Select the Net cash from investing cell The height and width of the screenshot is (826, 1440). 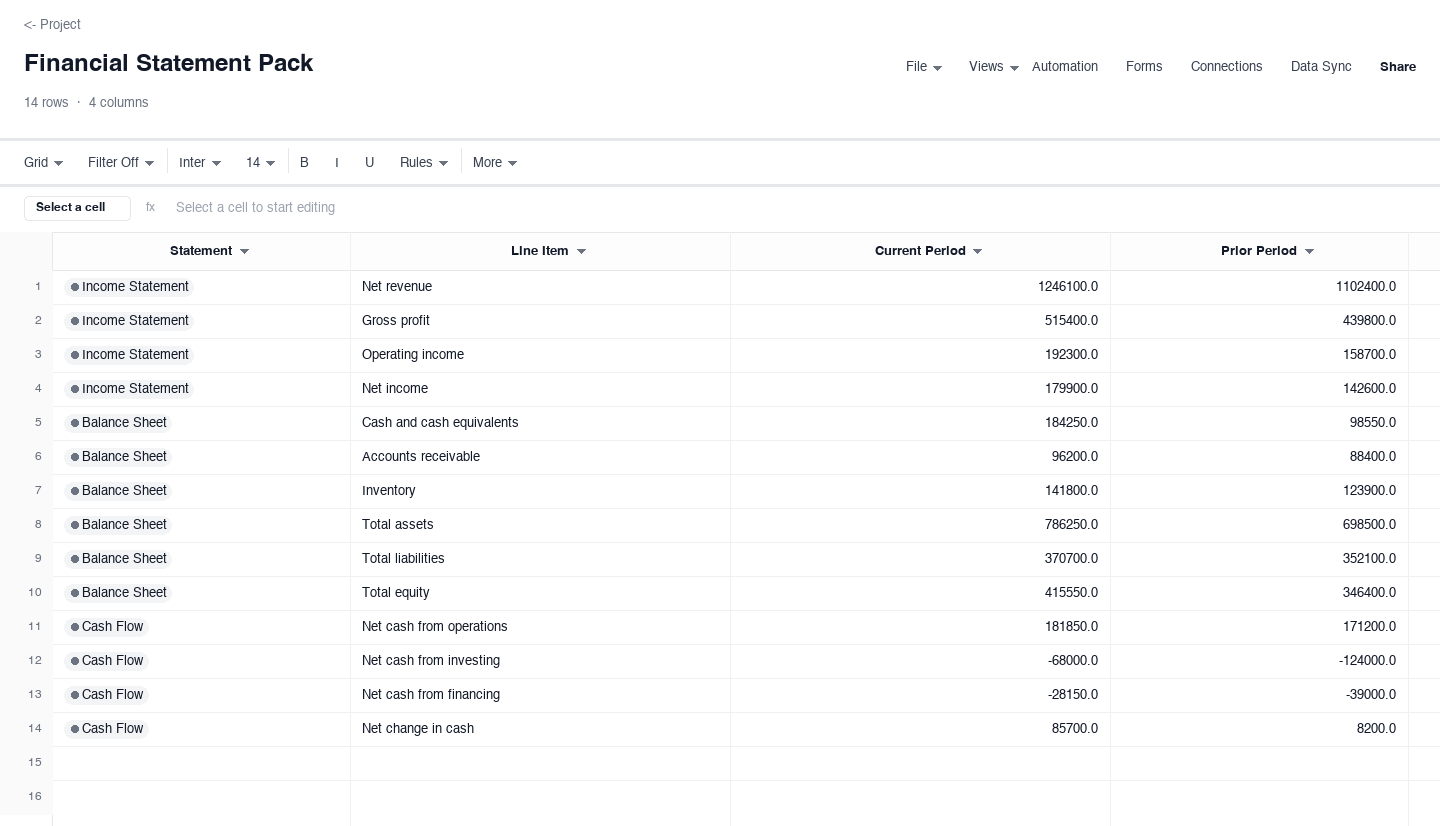[x=540, y=661]
